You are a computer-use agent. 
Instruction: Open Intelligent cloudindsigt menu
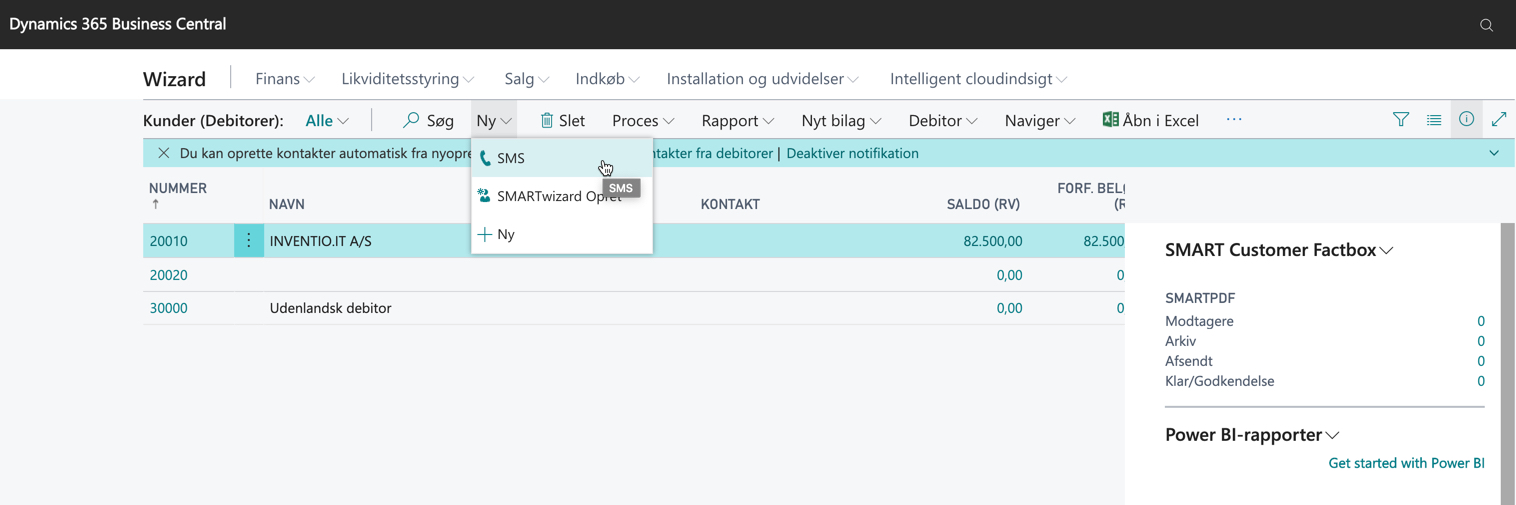979,79
